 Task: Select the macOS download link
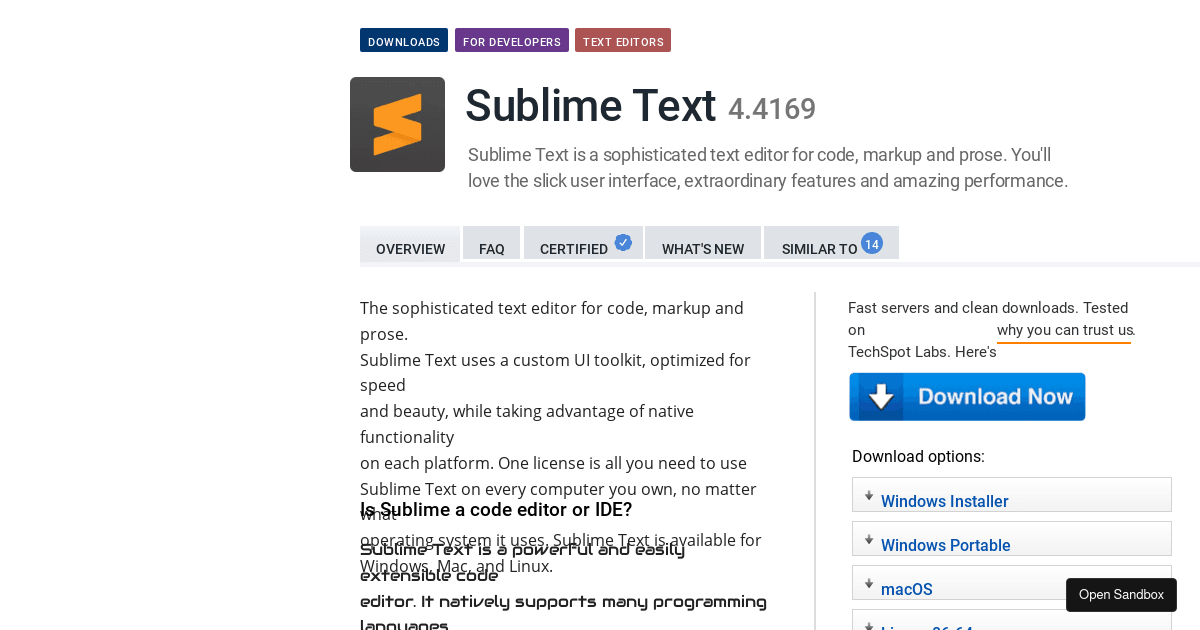(906, 589)
